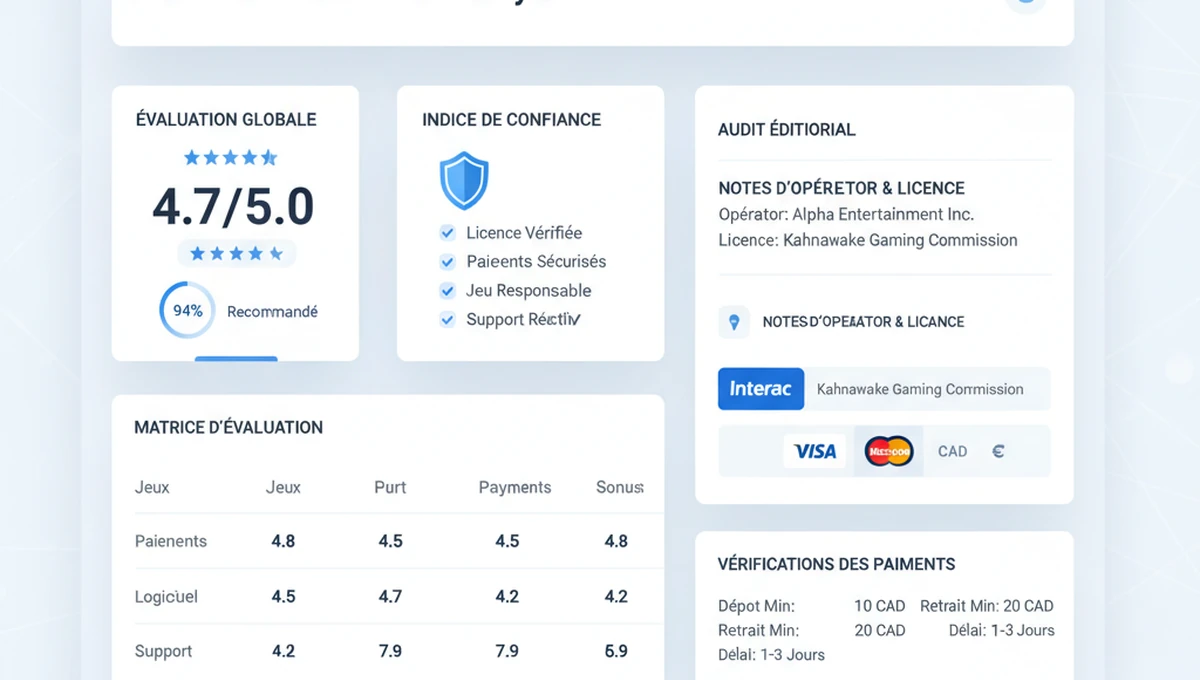
Task: Click the Indice de Confiance heading
Action: click(512, 119)
